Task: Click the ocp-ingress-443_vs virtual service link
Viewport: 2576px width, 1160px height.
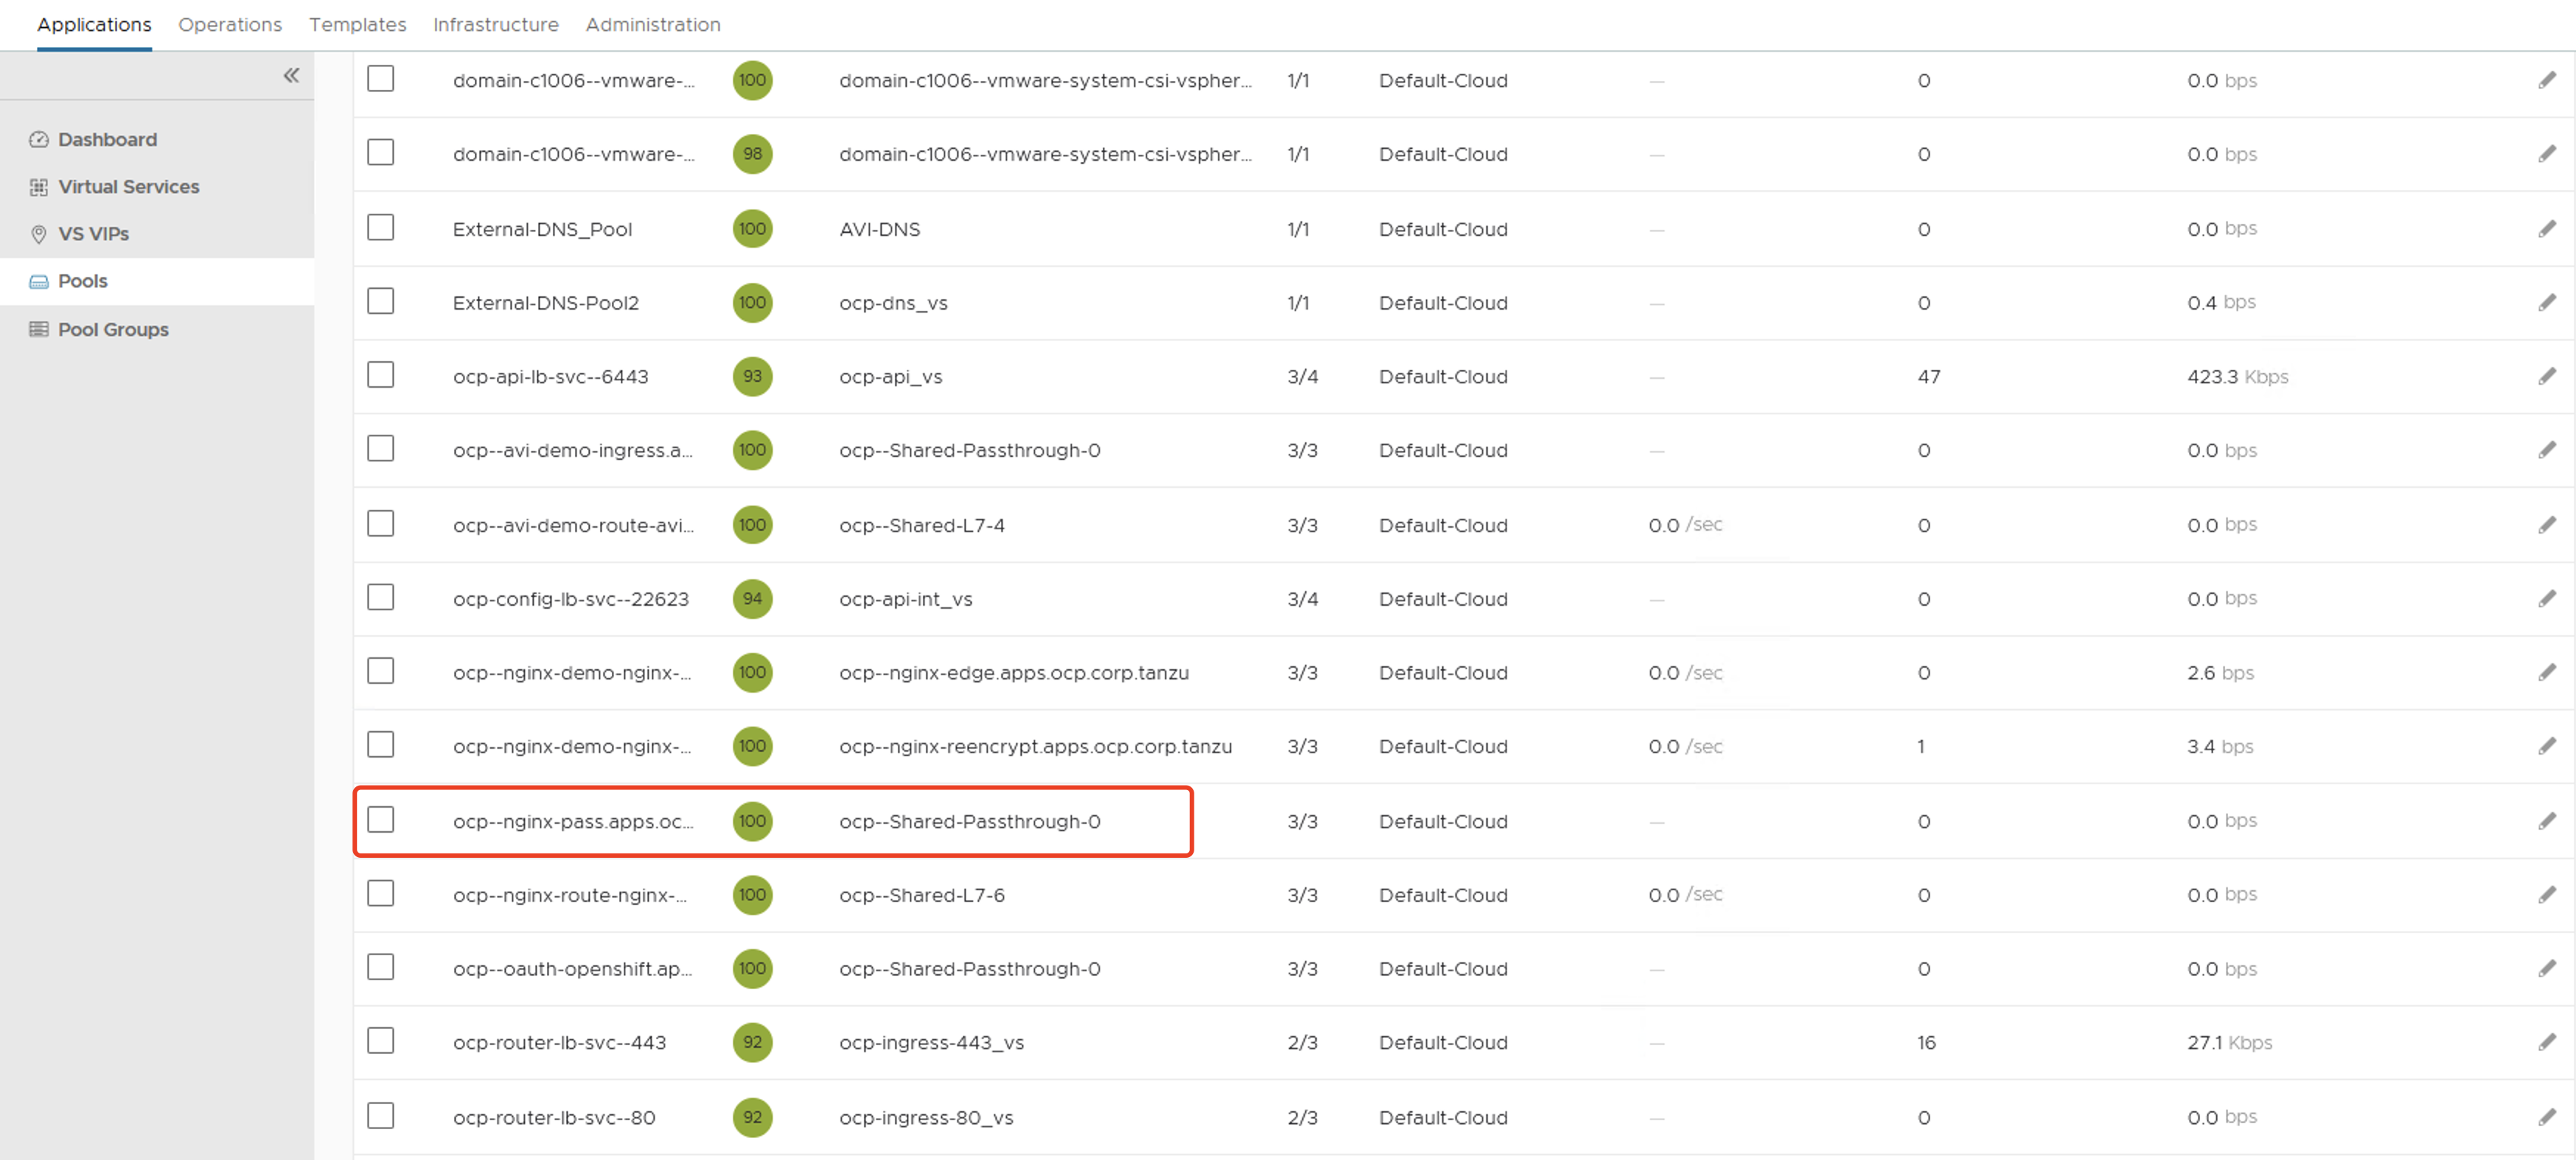Action: tap(931, 1043)
